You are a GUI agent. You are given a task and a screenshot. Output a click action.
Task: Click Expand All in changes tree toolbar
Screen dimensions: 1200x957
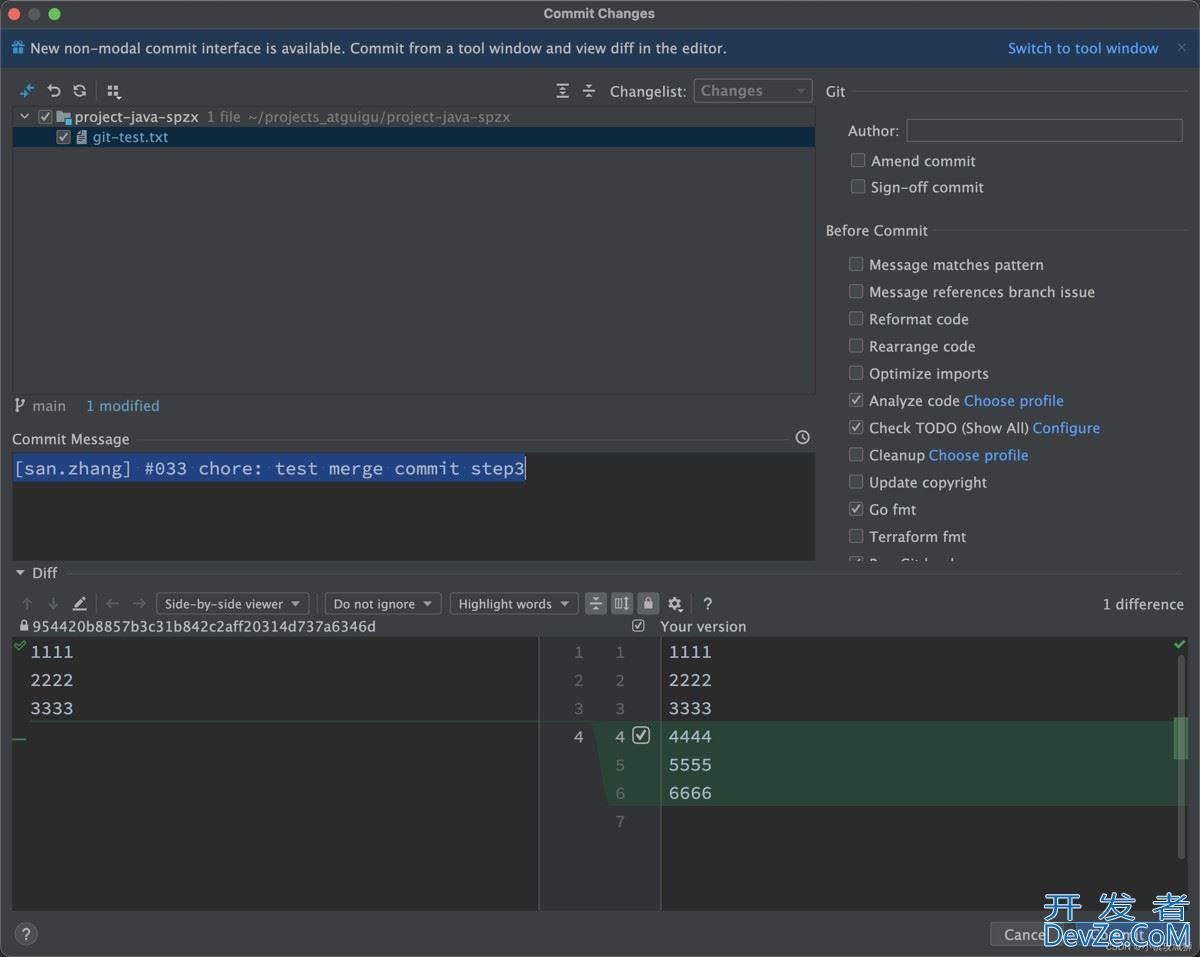tap(563, 91)
